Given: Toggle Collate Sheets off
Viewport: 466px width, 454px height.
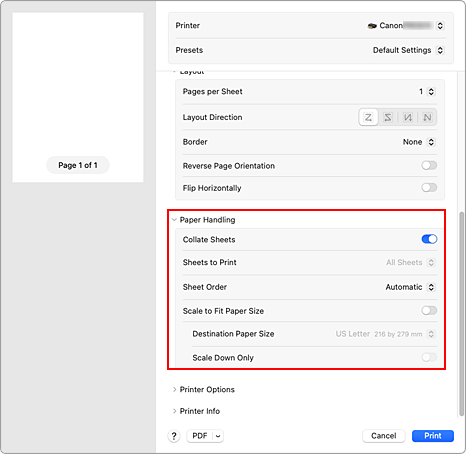Looking at the screenshot, I should [429, 239].
